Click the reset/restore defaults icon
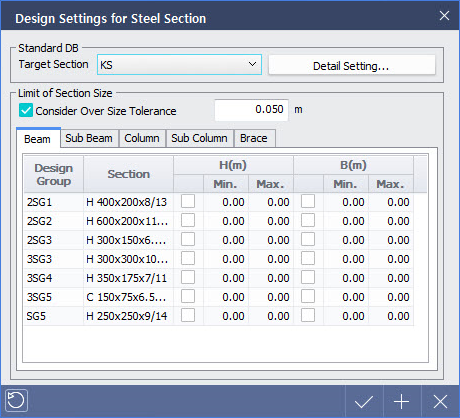460x418 pixels. coord(16,400)
